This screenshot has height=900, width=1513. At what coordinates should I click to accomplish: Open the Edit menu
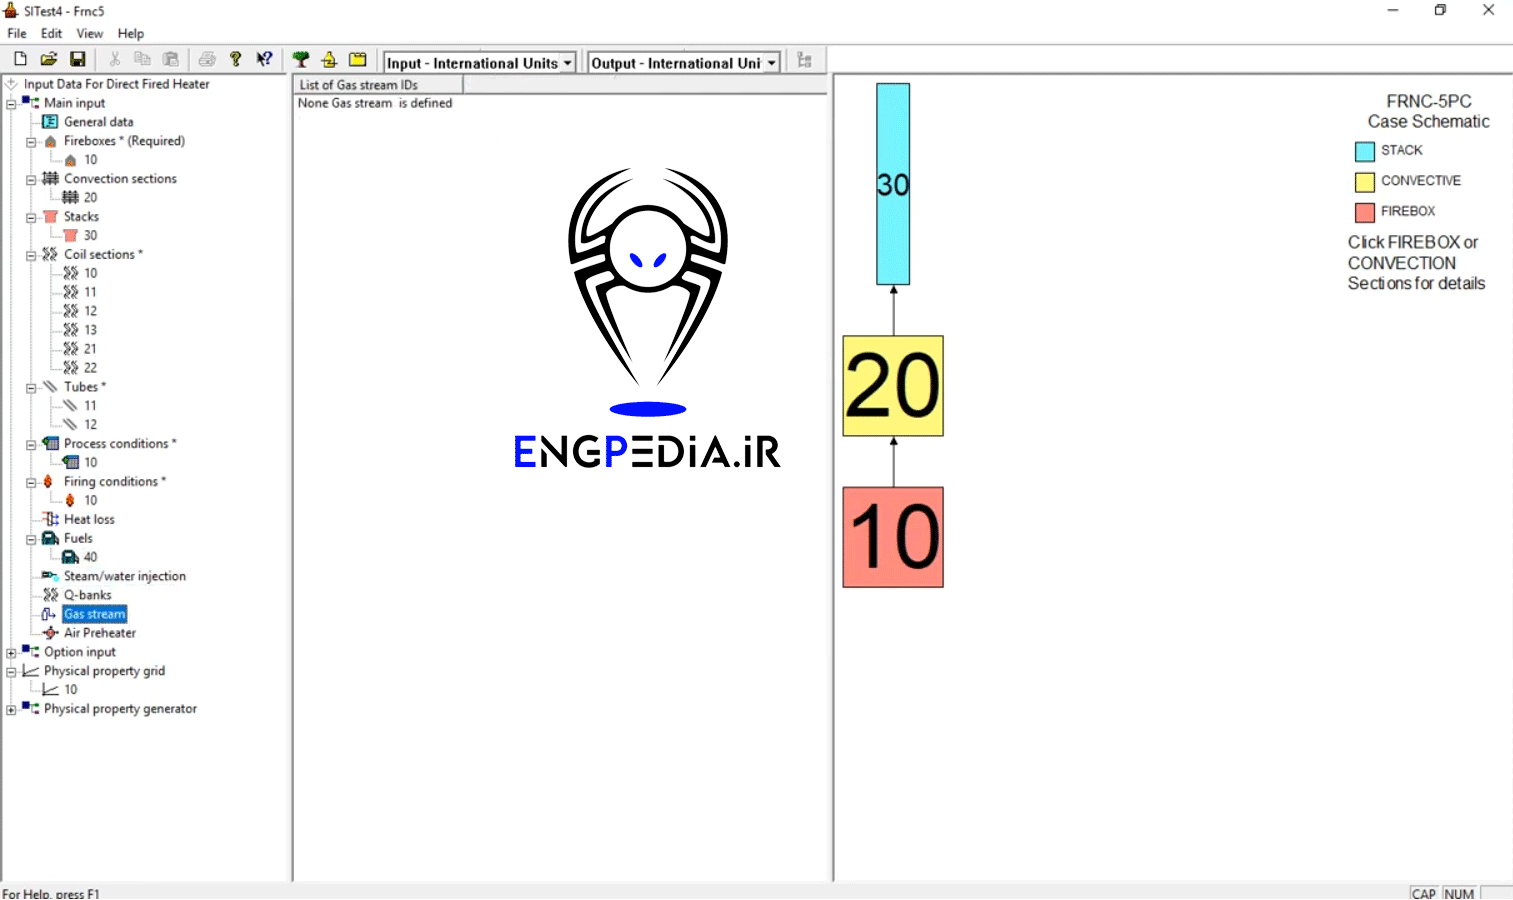pos(51,33)
